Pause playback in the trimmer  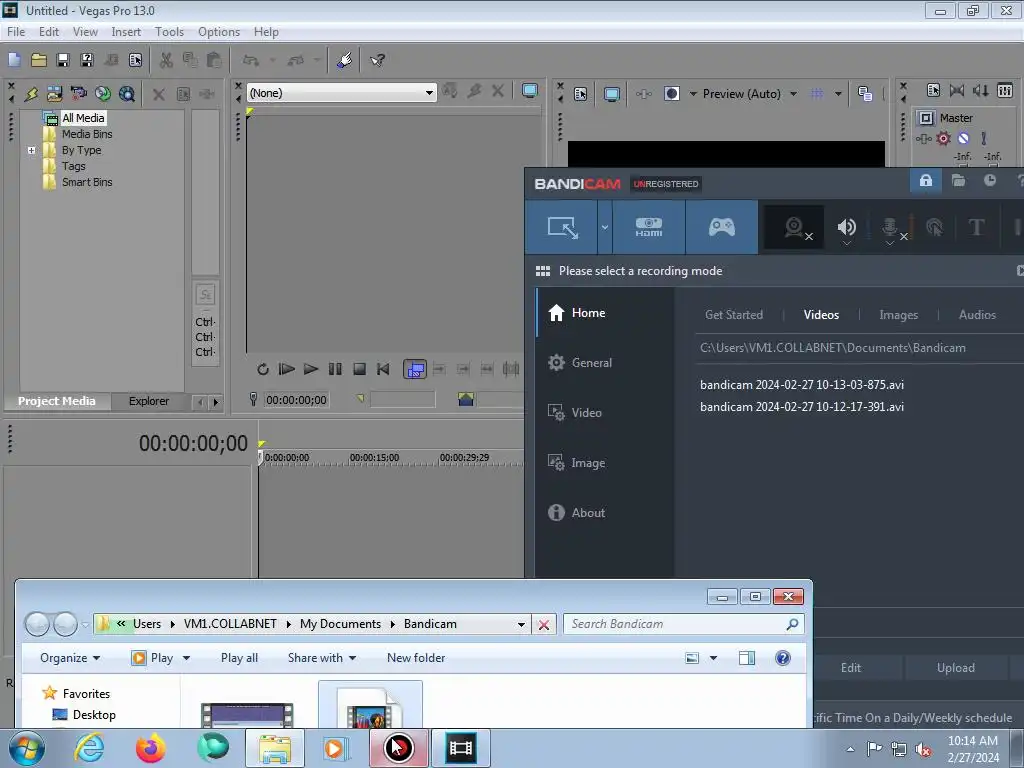coord(335,369)
